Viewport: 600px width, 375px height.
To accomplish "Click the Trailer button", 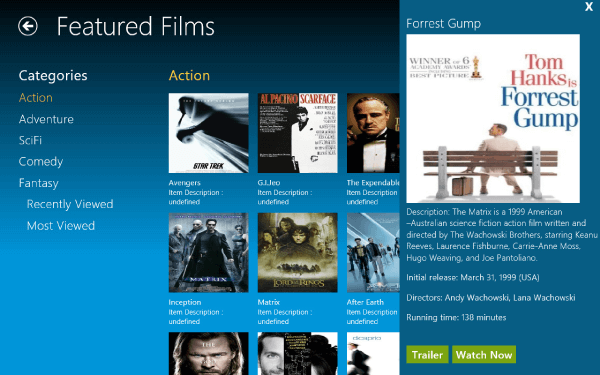I will tap(427, 355).
